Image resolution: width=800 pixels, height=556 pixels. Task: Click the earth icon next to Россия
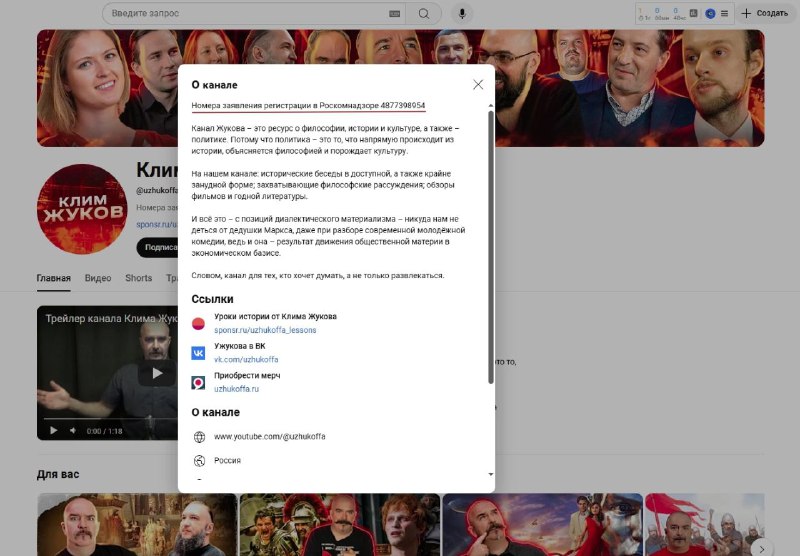click(199, 461)
